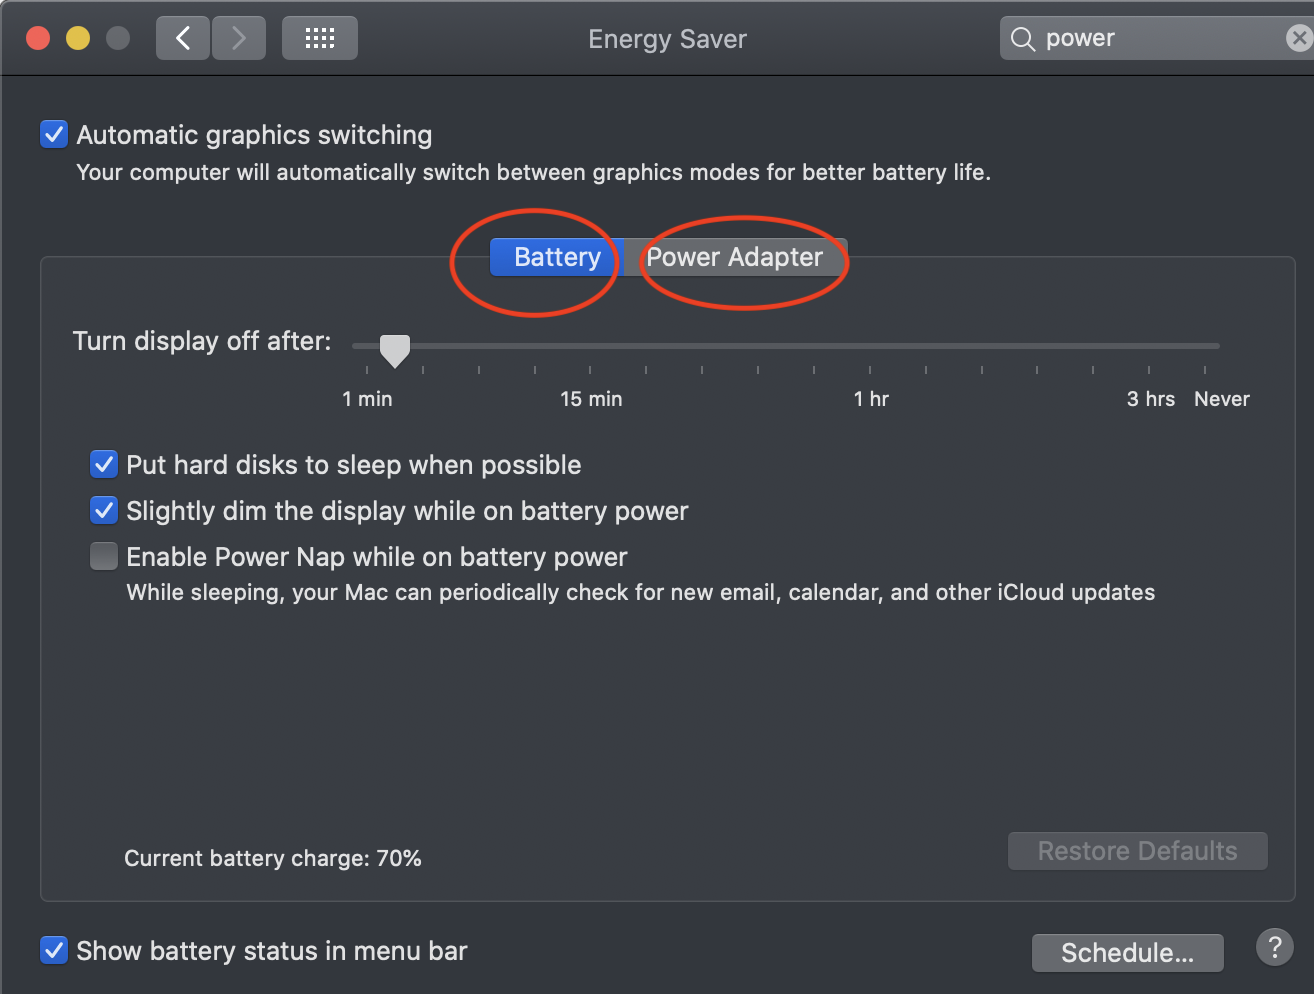Viewport: 1314px width, 994px height.
Task: Minimize the Energy Saver window
Action: (x=78, y=39)
